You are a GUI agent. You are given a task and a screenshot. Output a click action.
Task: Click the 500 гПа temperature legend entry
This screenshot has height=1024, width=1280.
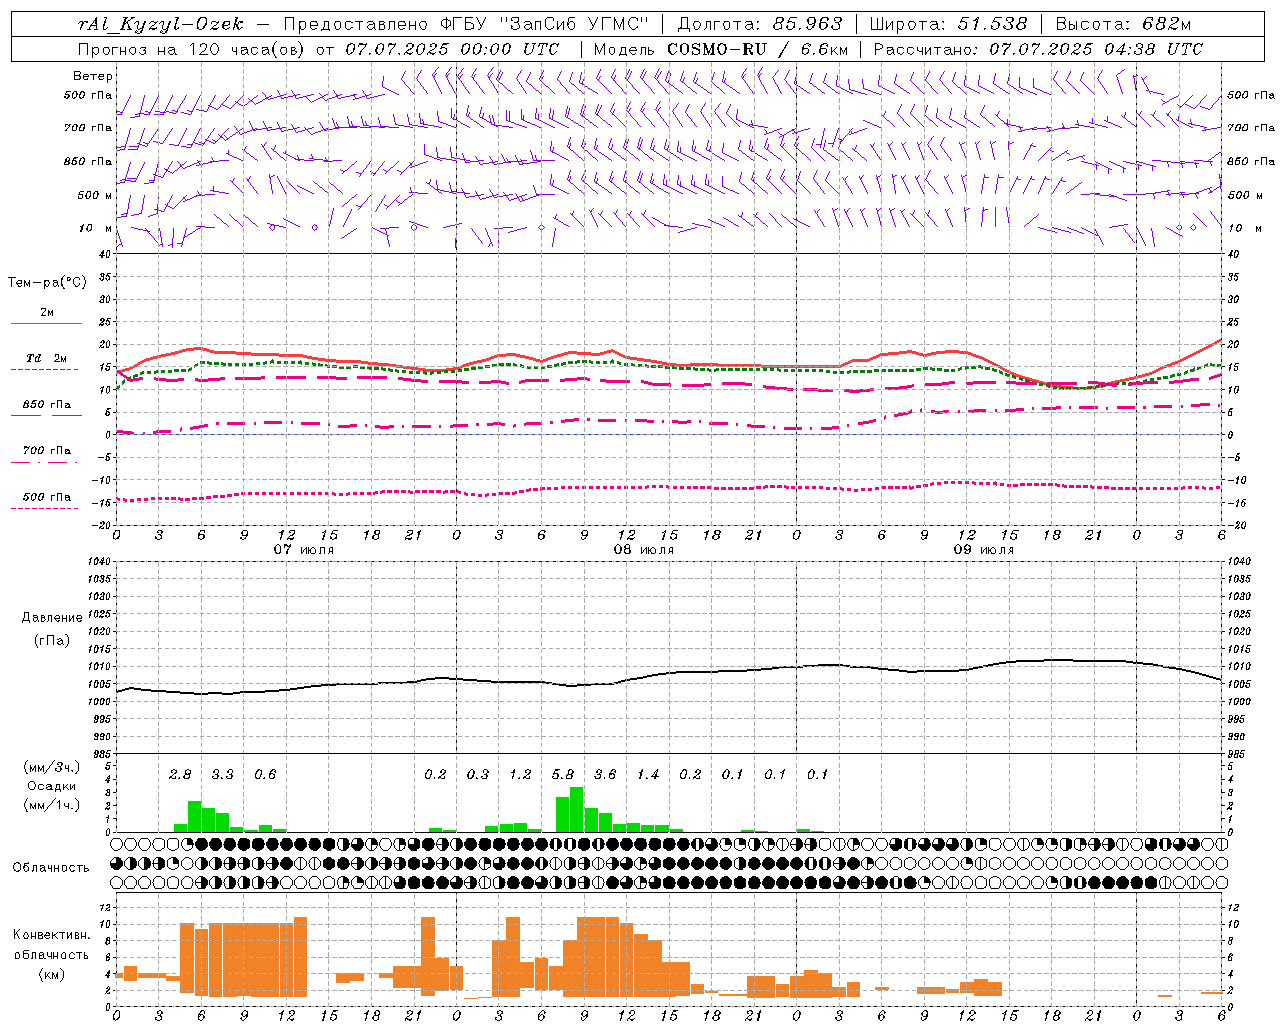(47, 497)
